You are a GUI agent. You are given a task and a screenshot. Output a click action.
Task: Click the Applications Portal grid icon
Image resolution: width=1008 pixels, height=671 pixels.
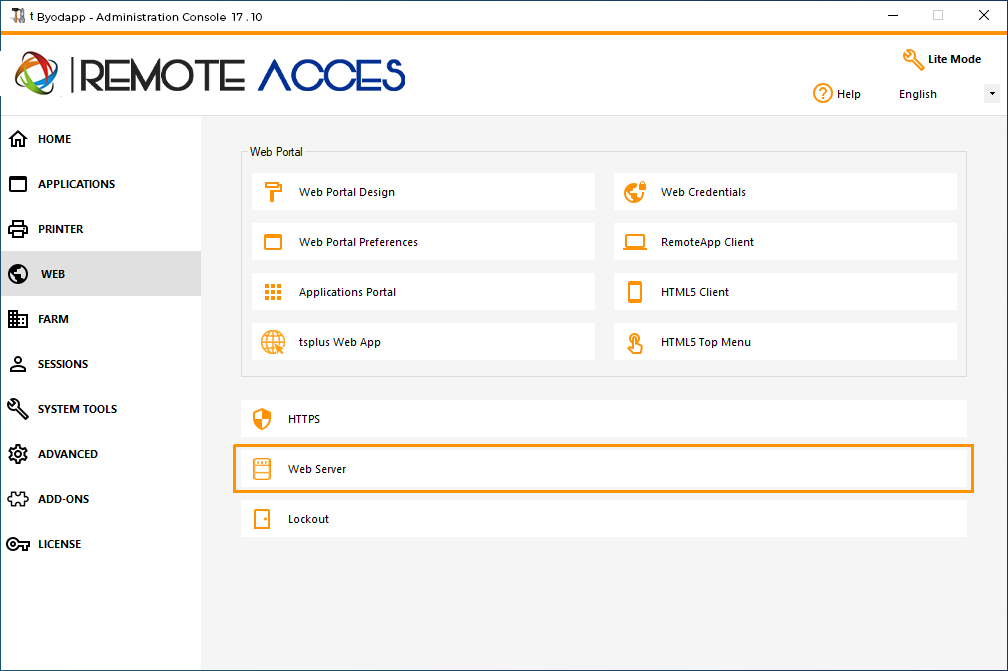(273, 292)
